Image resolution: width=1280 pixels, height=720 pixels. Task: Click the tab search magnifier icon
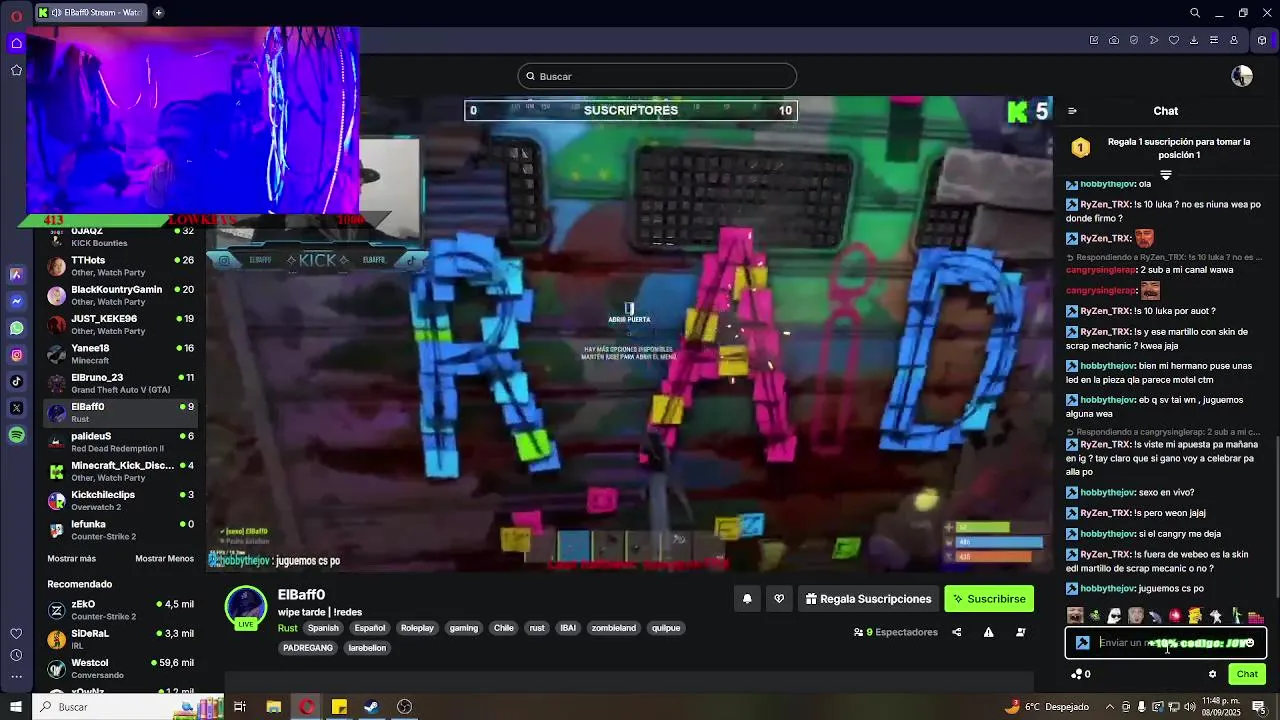click(x=1195, y=13)
